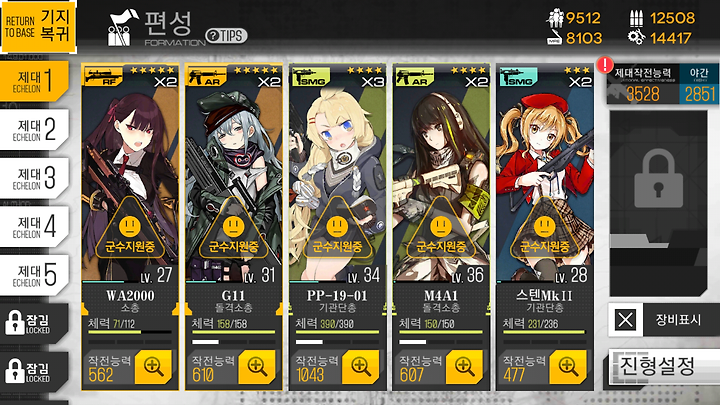Open PP-19-01 combat power magnifier icon
This screenshot has width=720, height=405.
click(x=361, y=366)
